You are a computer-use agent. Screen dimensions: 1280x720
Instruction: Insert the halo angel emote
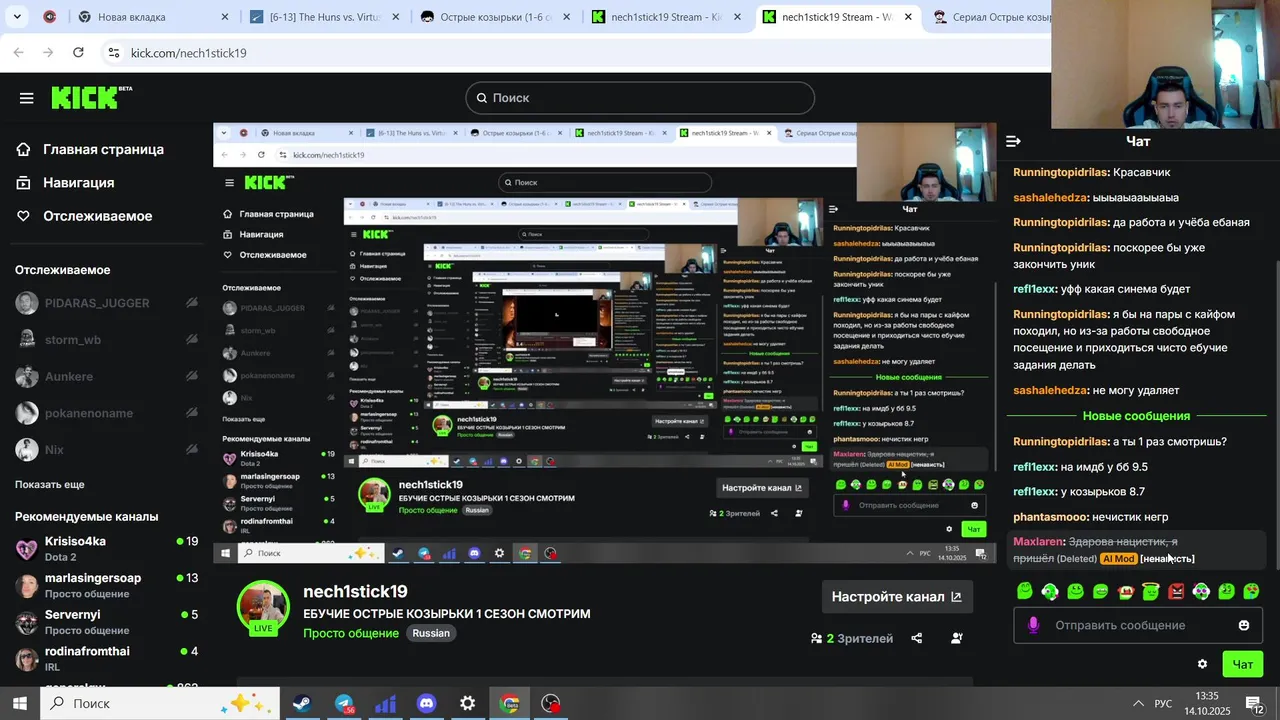pos(1150,591)
